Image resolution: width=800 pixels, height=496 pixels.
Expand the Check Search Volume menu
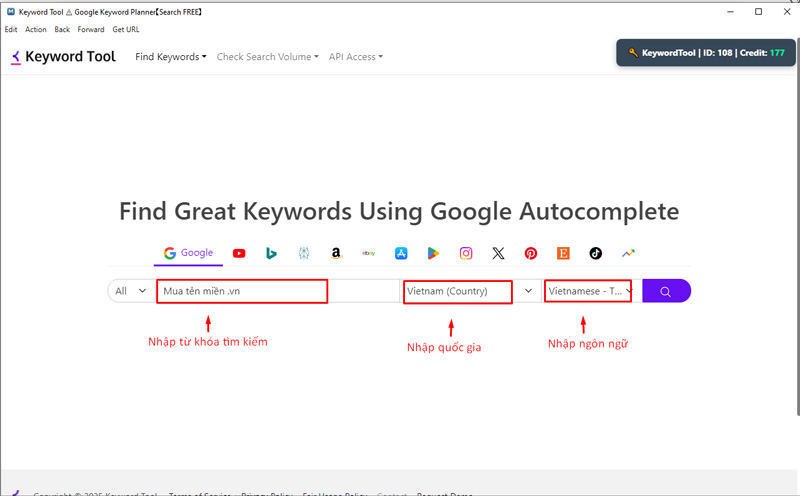(x=267, y=57)
